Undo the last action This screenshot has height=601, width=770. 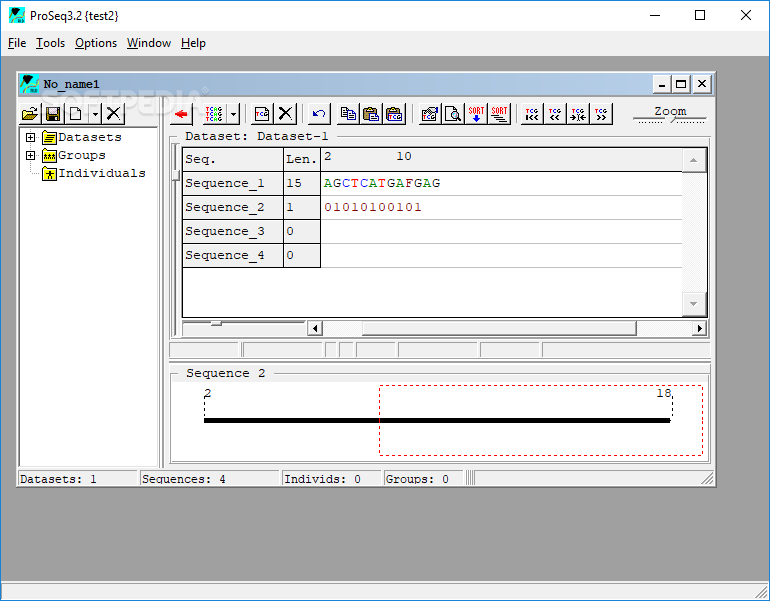point(319,114)
